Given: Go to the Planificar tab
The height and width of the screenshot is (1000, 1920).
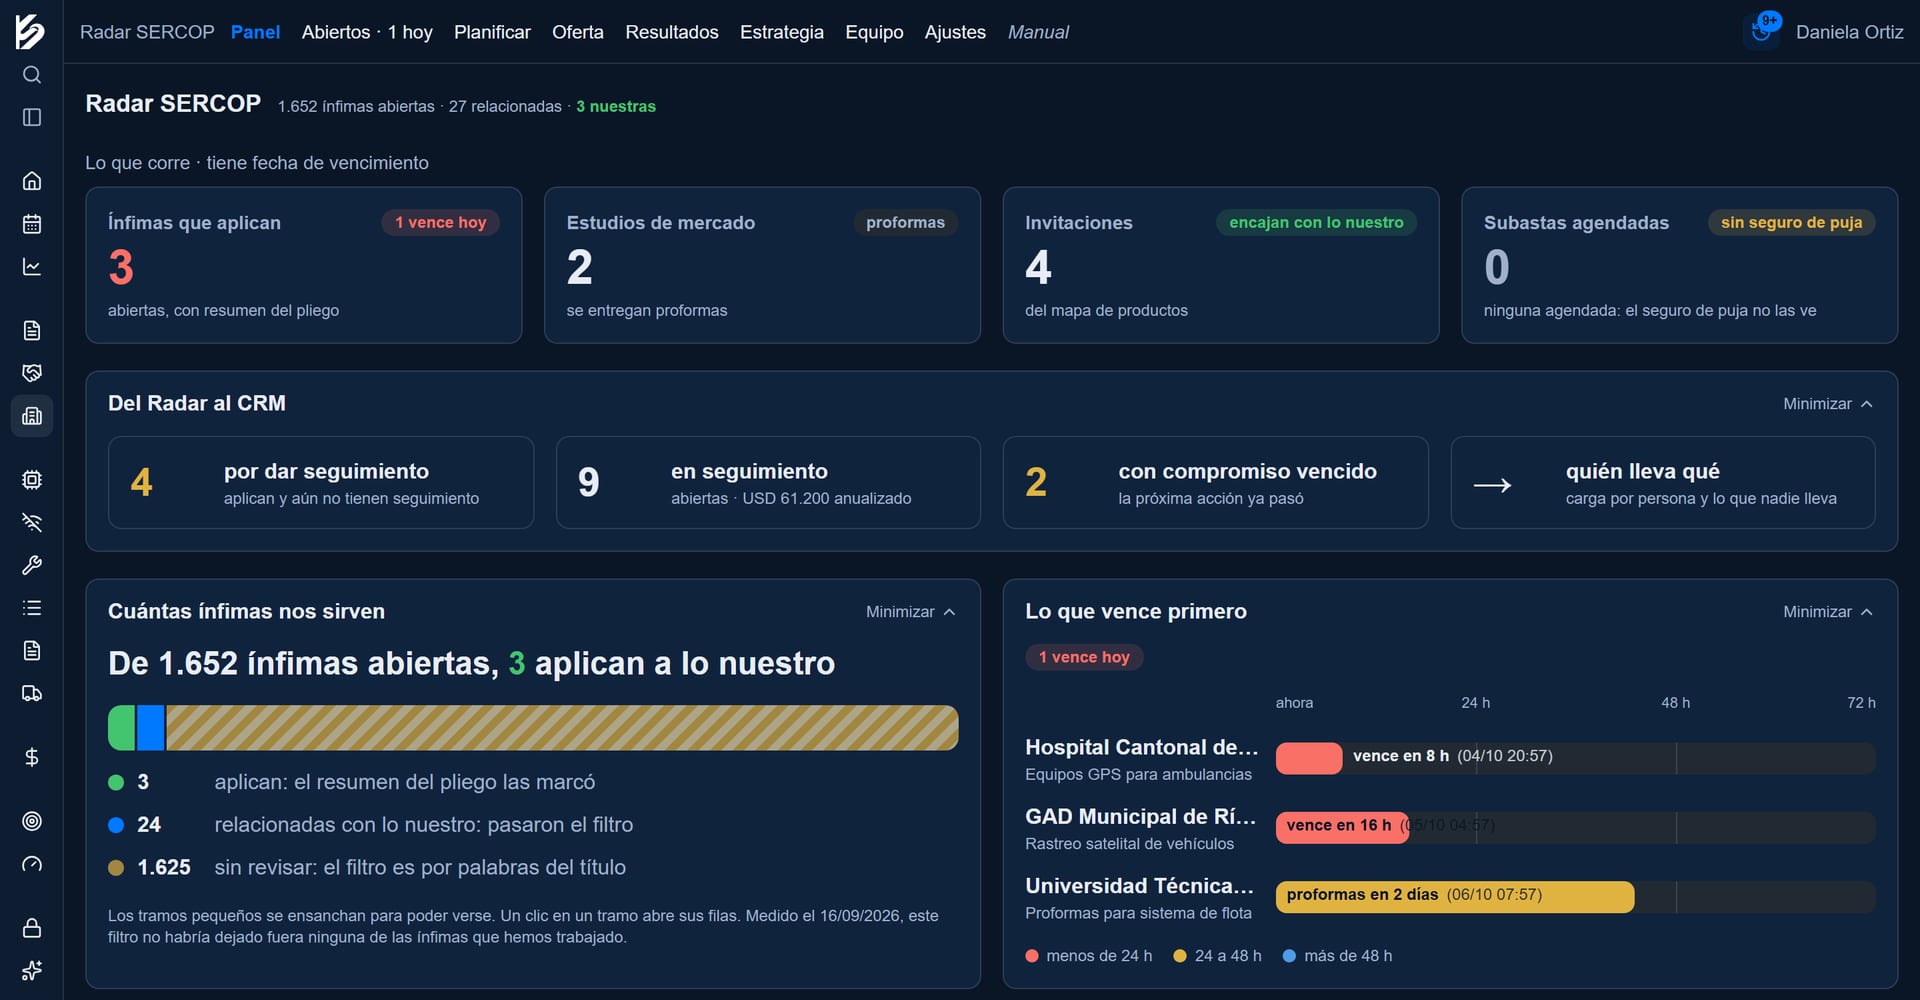Looking at the screenshot, I should point(492,32).
